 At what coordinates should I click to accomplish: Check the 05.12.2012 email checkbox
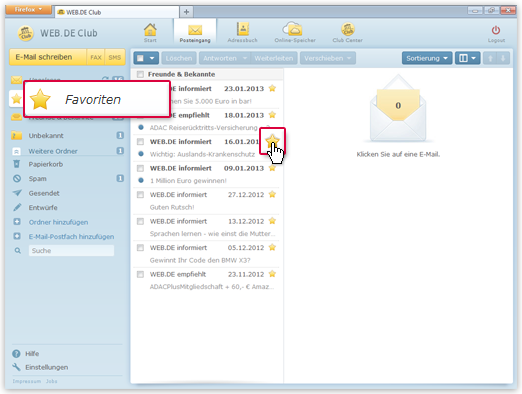[140, 248]
